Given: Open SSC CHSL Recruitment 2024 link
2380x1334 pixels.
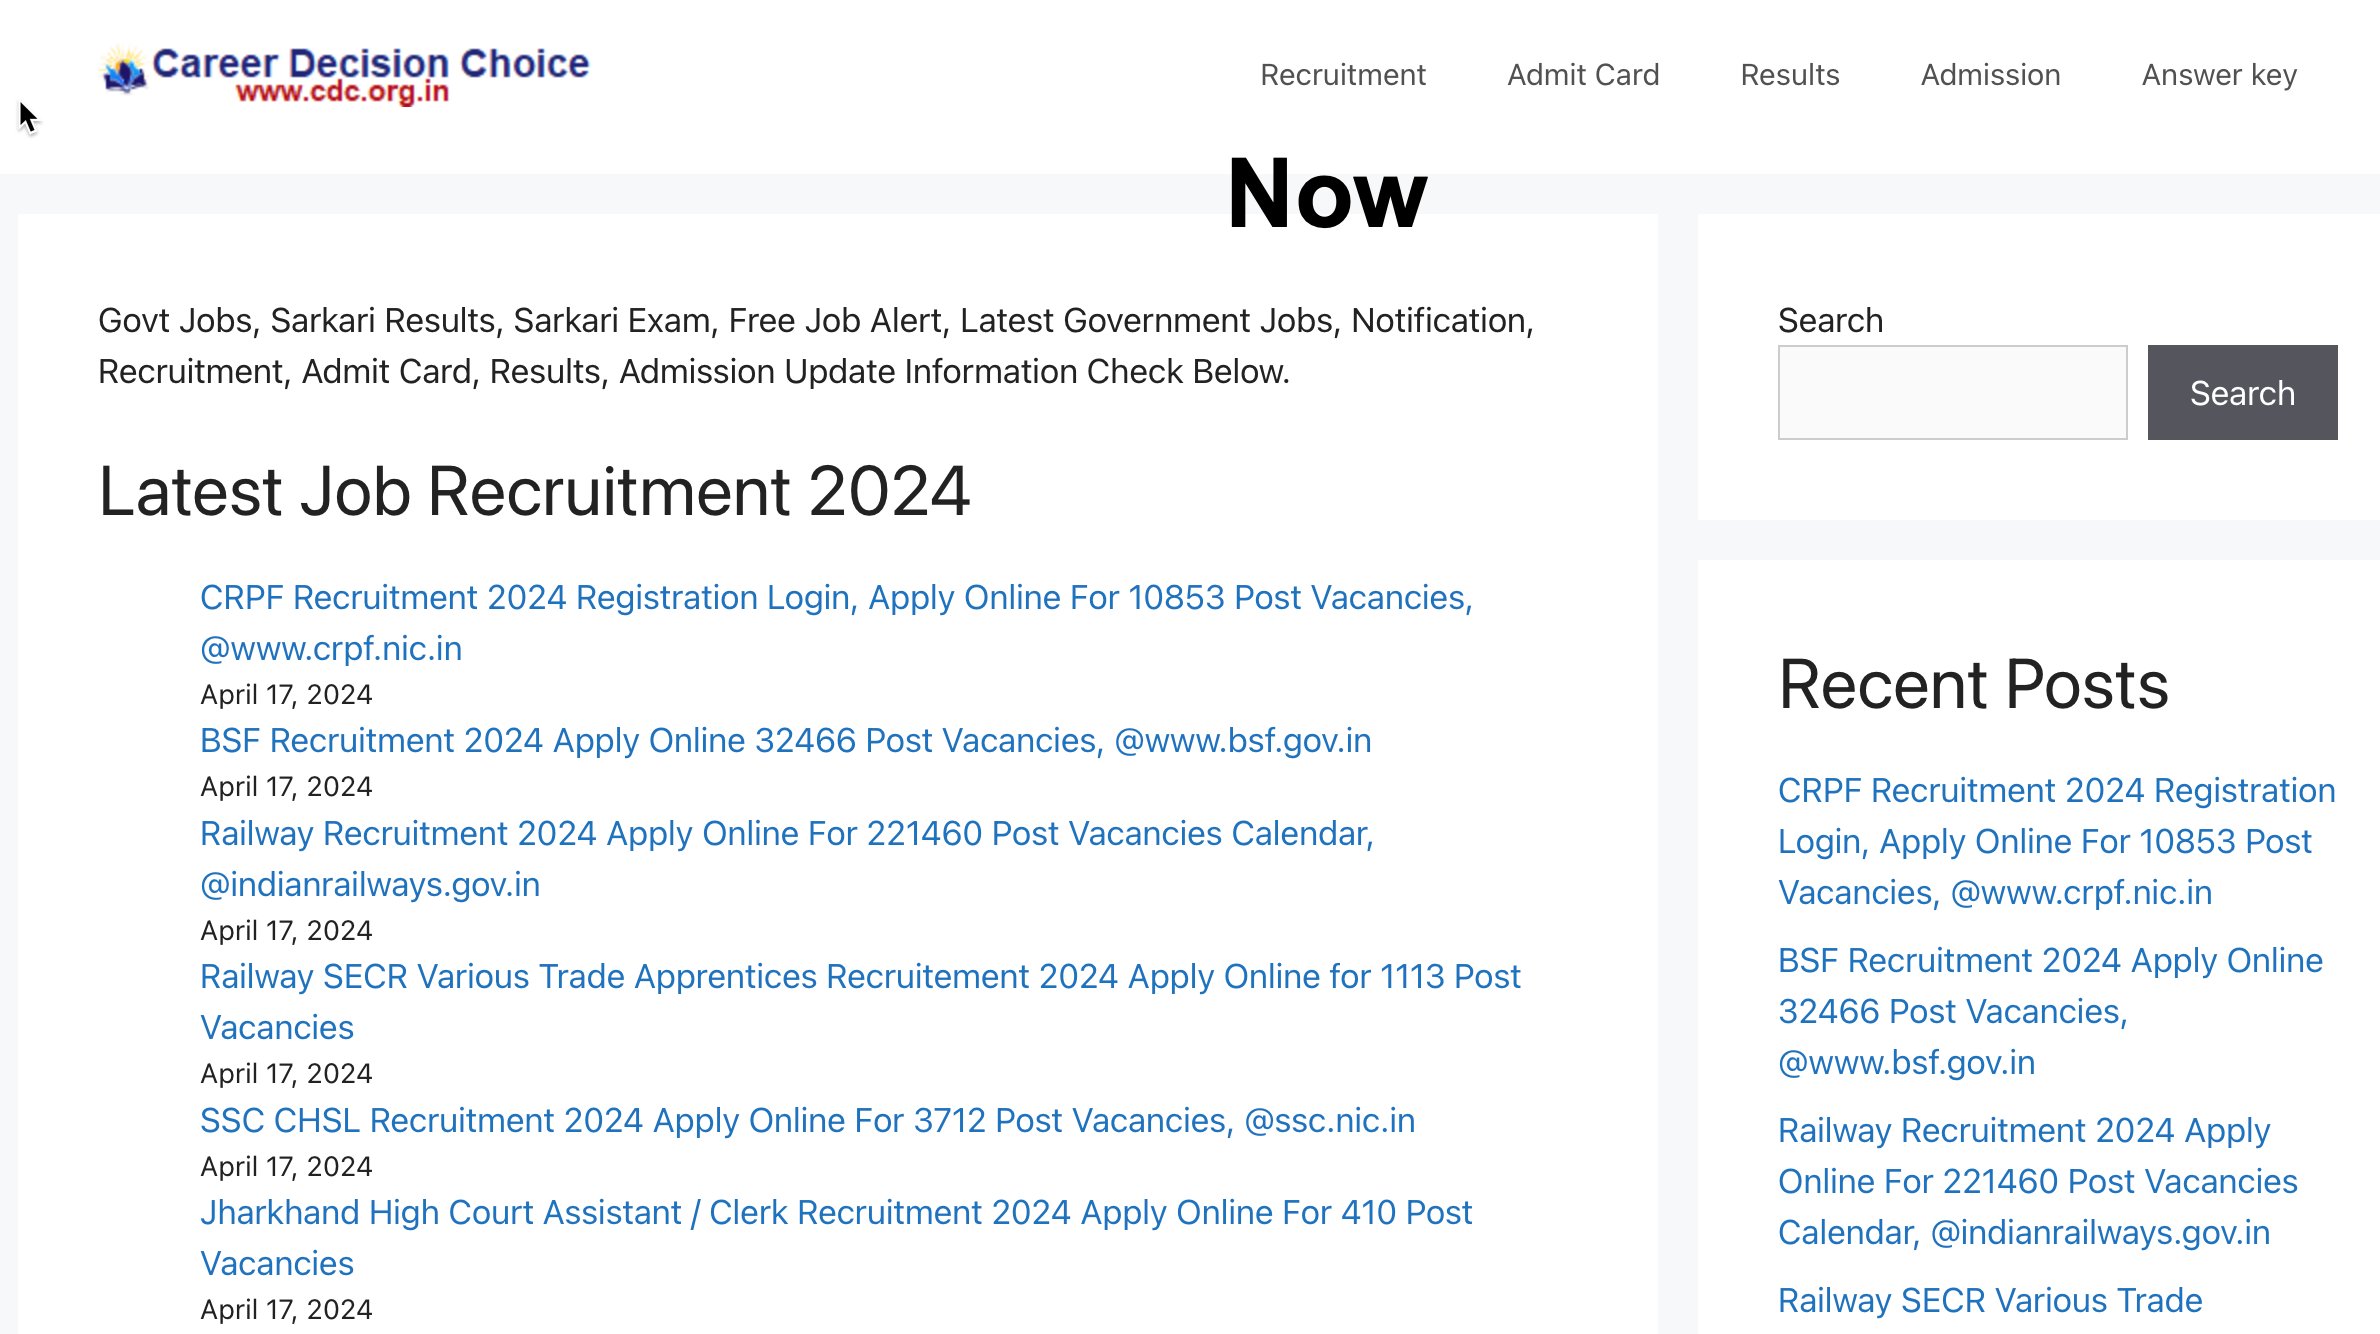Looking at the screenshot, I should pos(807,1120).
